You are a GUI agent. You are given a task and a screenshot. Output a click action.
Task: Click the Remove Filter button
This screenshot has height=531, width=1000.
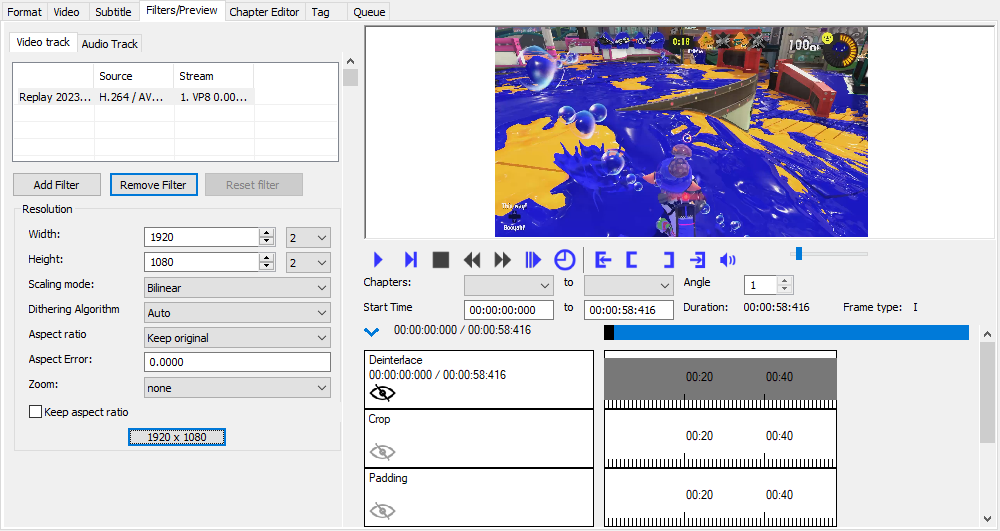tap(154, 185)
